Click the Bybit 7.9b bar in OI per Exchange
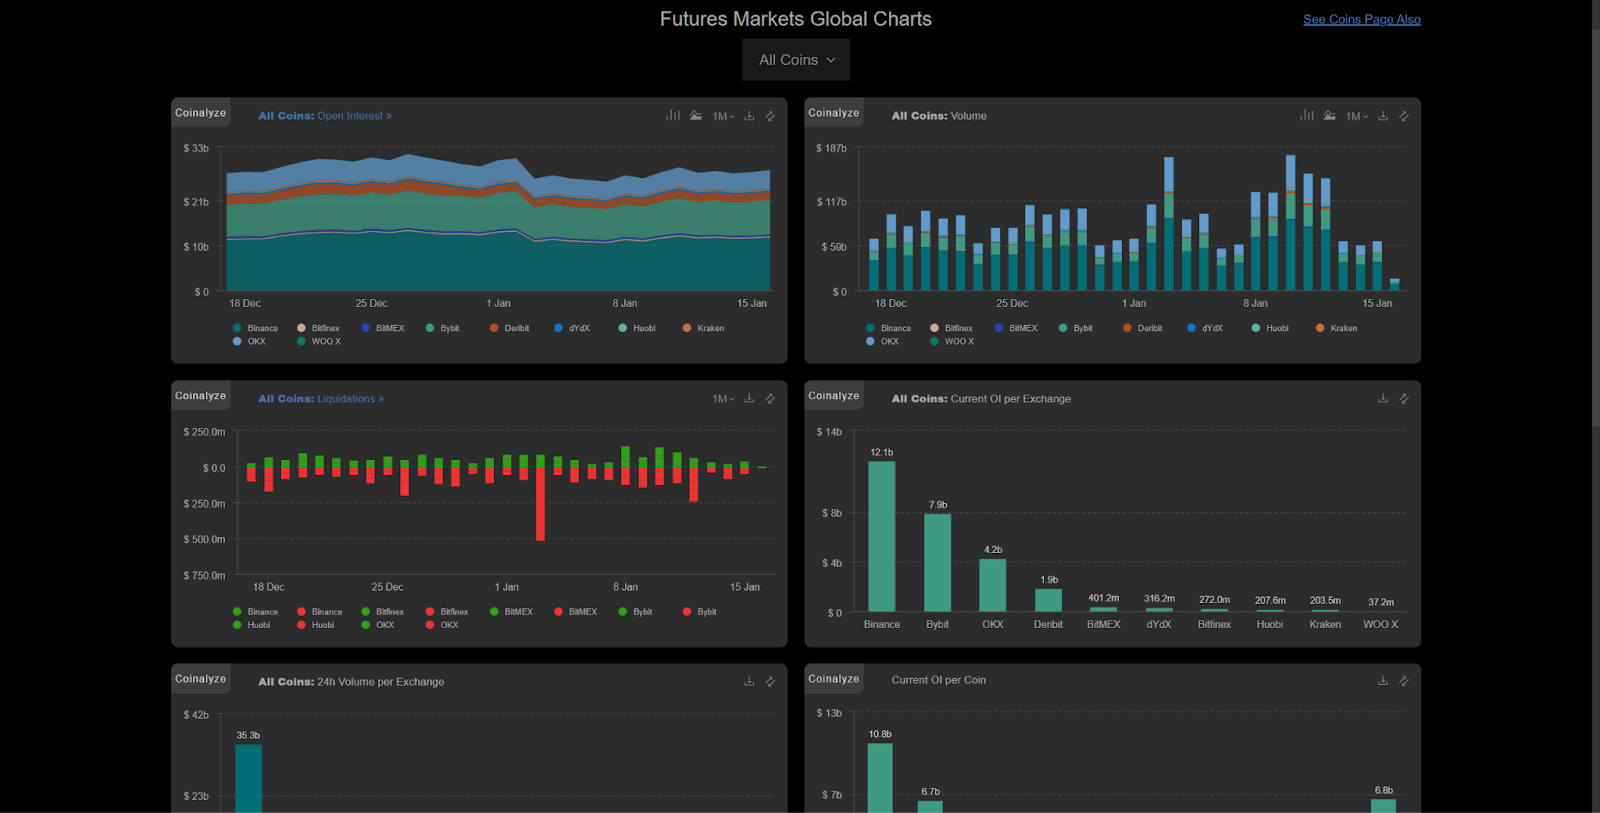The image size is (1600, 813). (x=937, y=562)
